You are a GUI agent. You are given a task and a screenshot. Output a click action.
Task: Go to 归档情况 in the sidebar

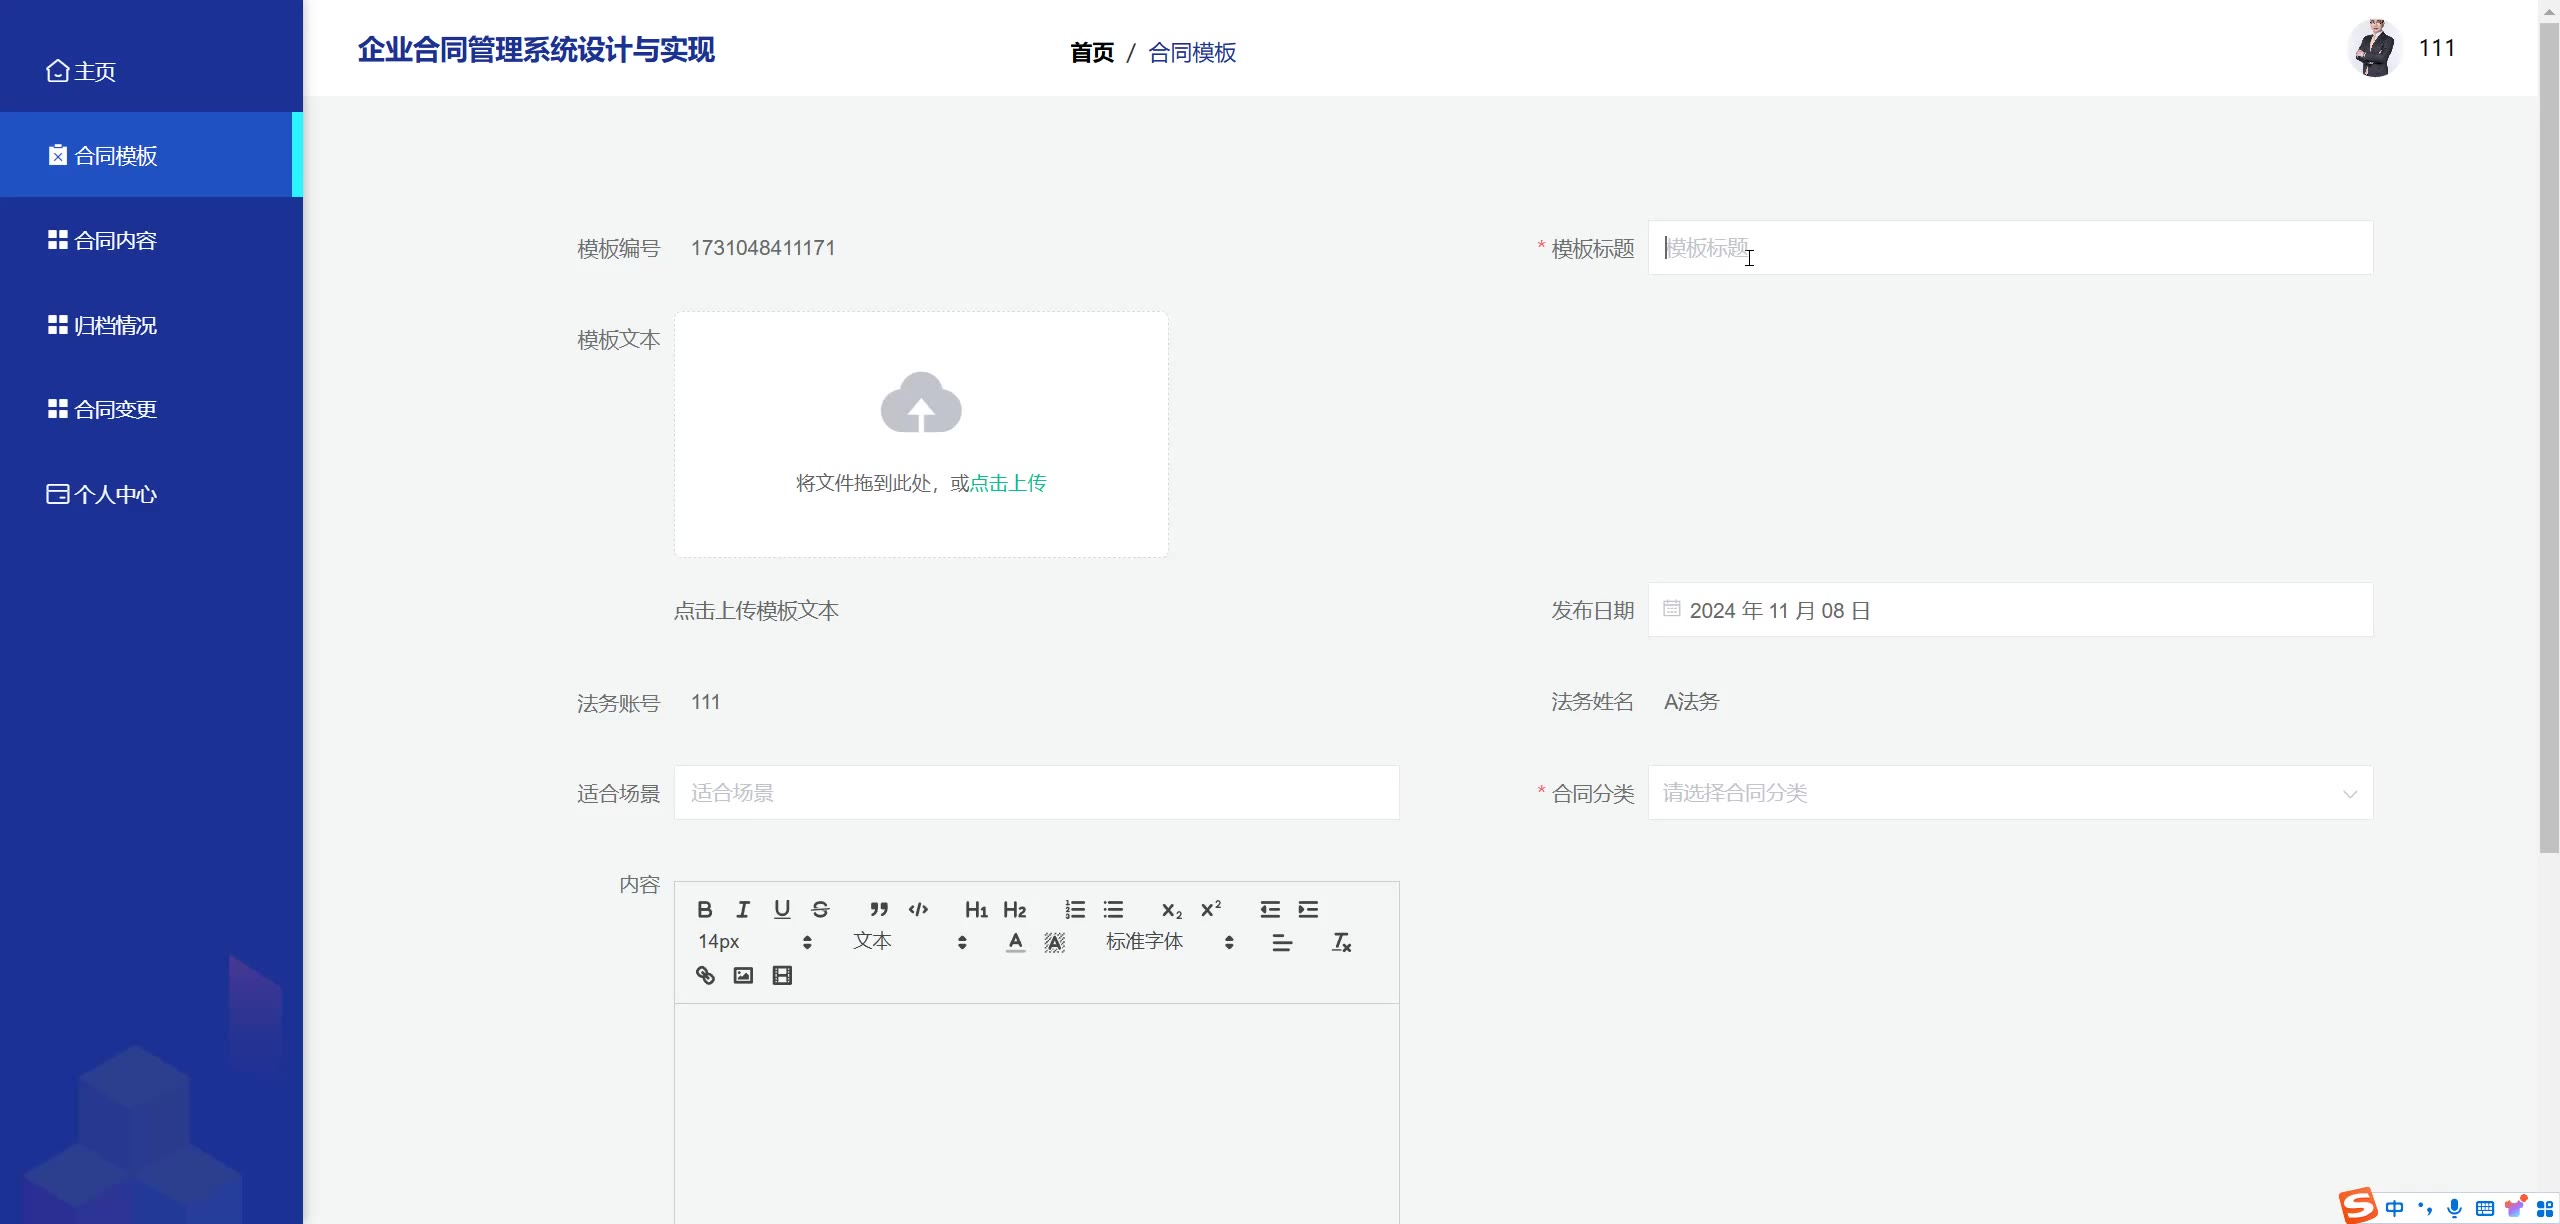click(x=116, y=325)
